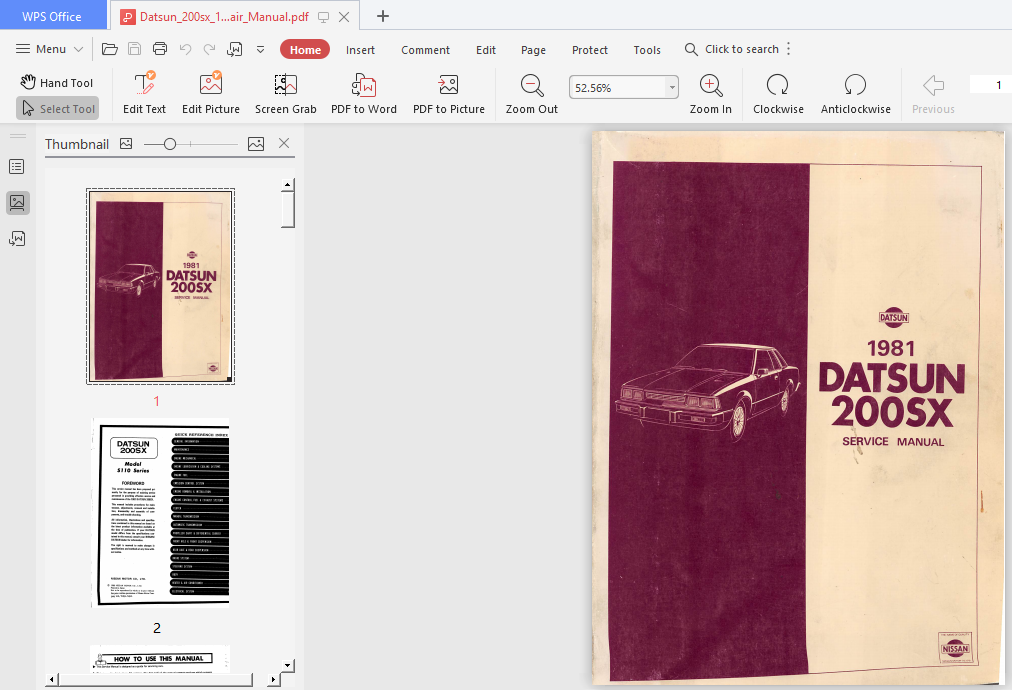Viewport: 1012px width, 690px height.
Task: Click the thumbnail panel scroll down arrow
Action: point(288,665)
